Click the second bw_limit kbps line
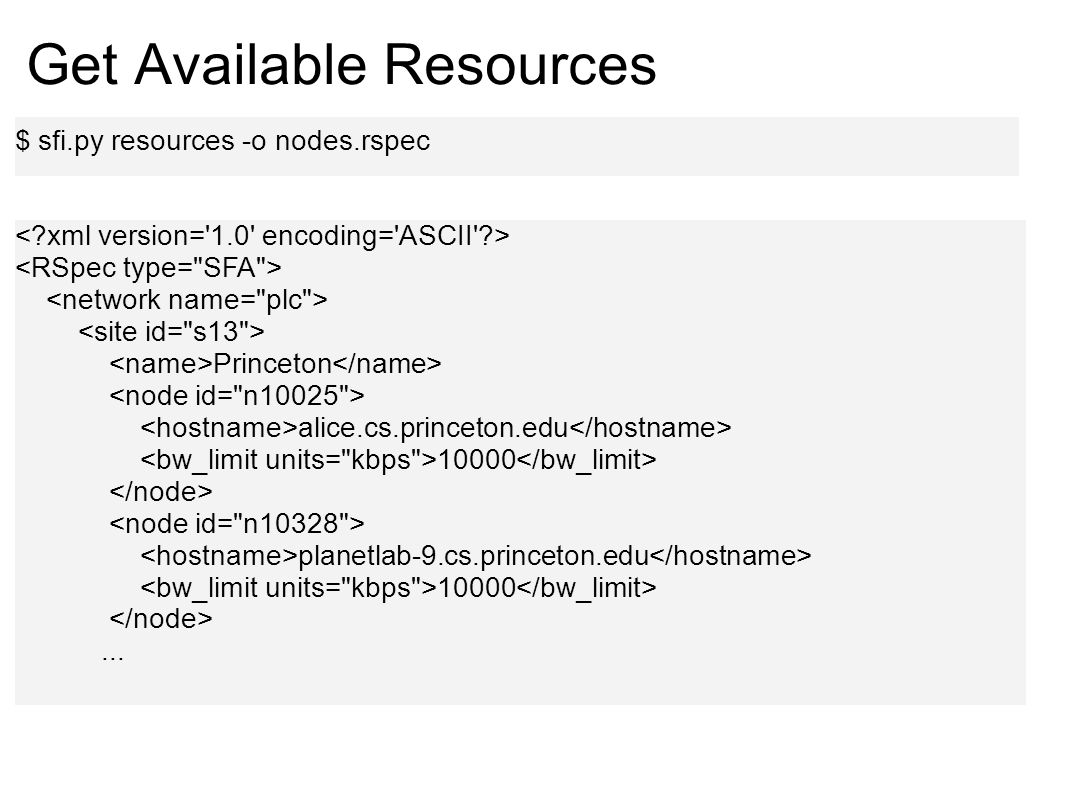Screen dimensions: 1066x800 point(398,588)
